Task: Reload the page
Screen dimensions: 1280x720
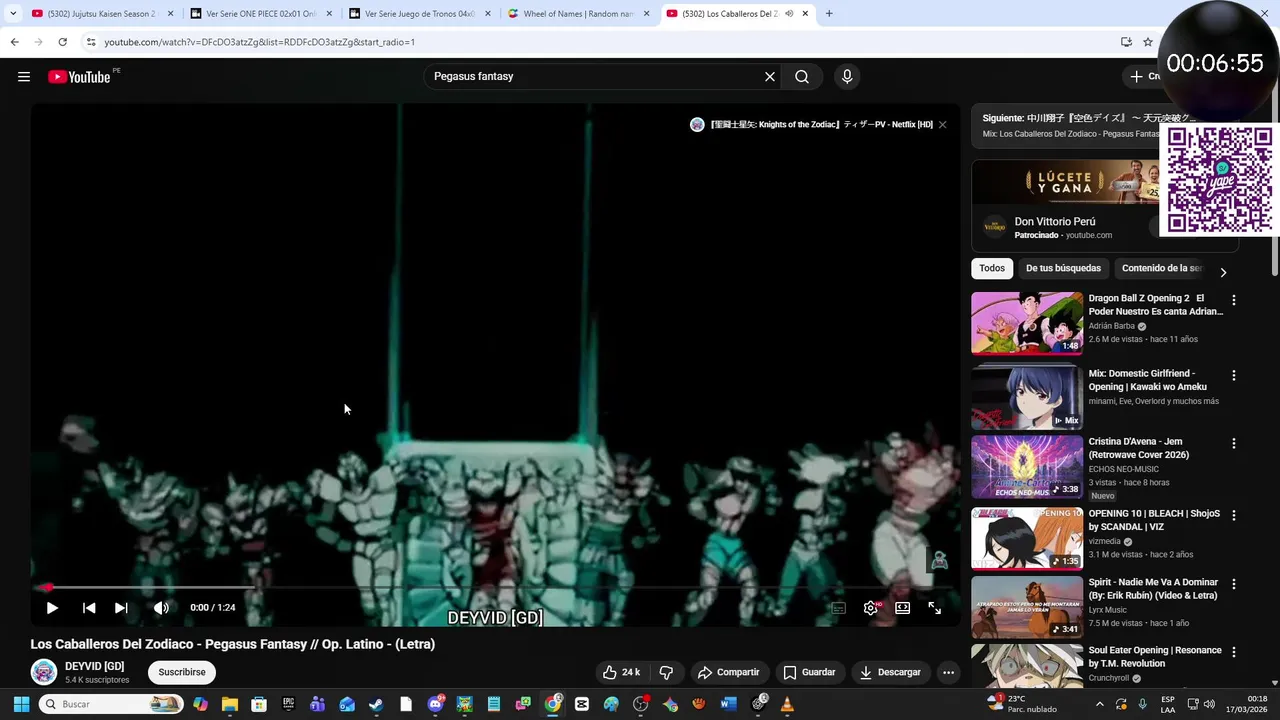Action: (62, 42)
